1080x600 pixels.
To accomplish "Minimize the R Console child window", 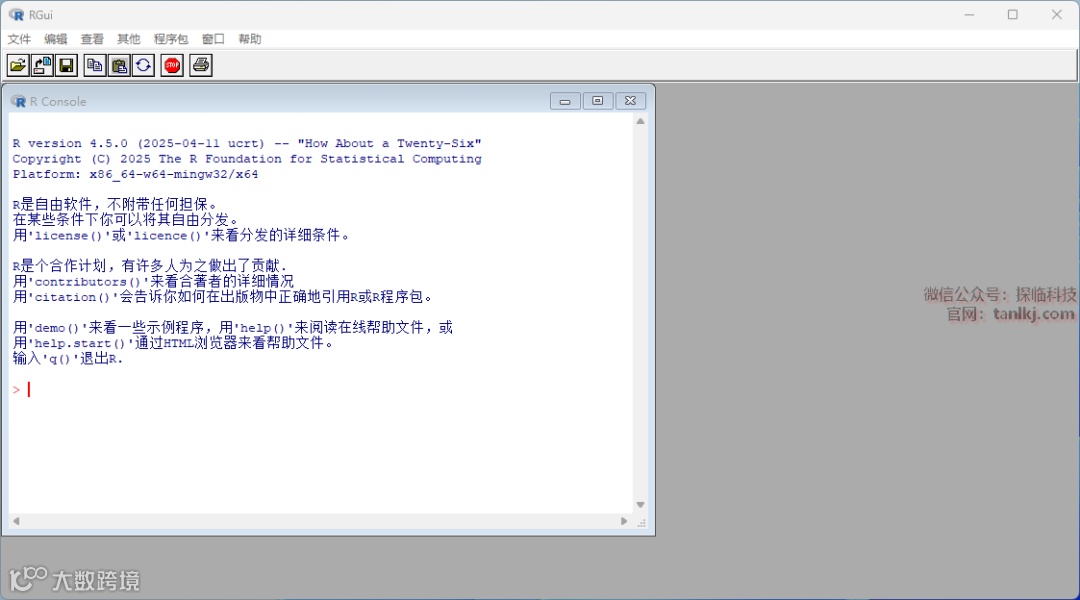I will [565, 101].
